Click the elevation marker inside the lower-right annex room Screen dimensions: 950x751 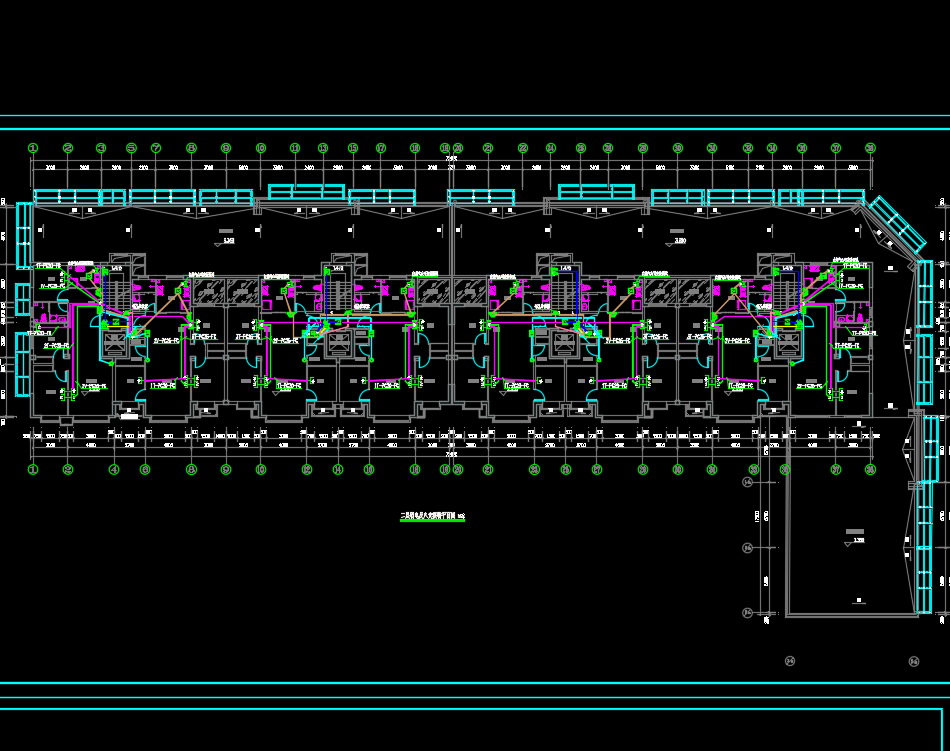857,541
